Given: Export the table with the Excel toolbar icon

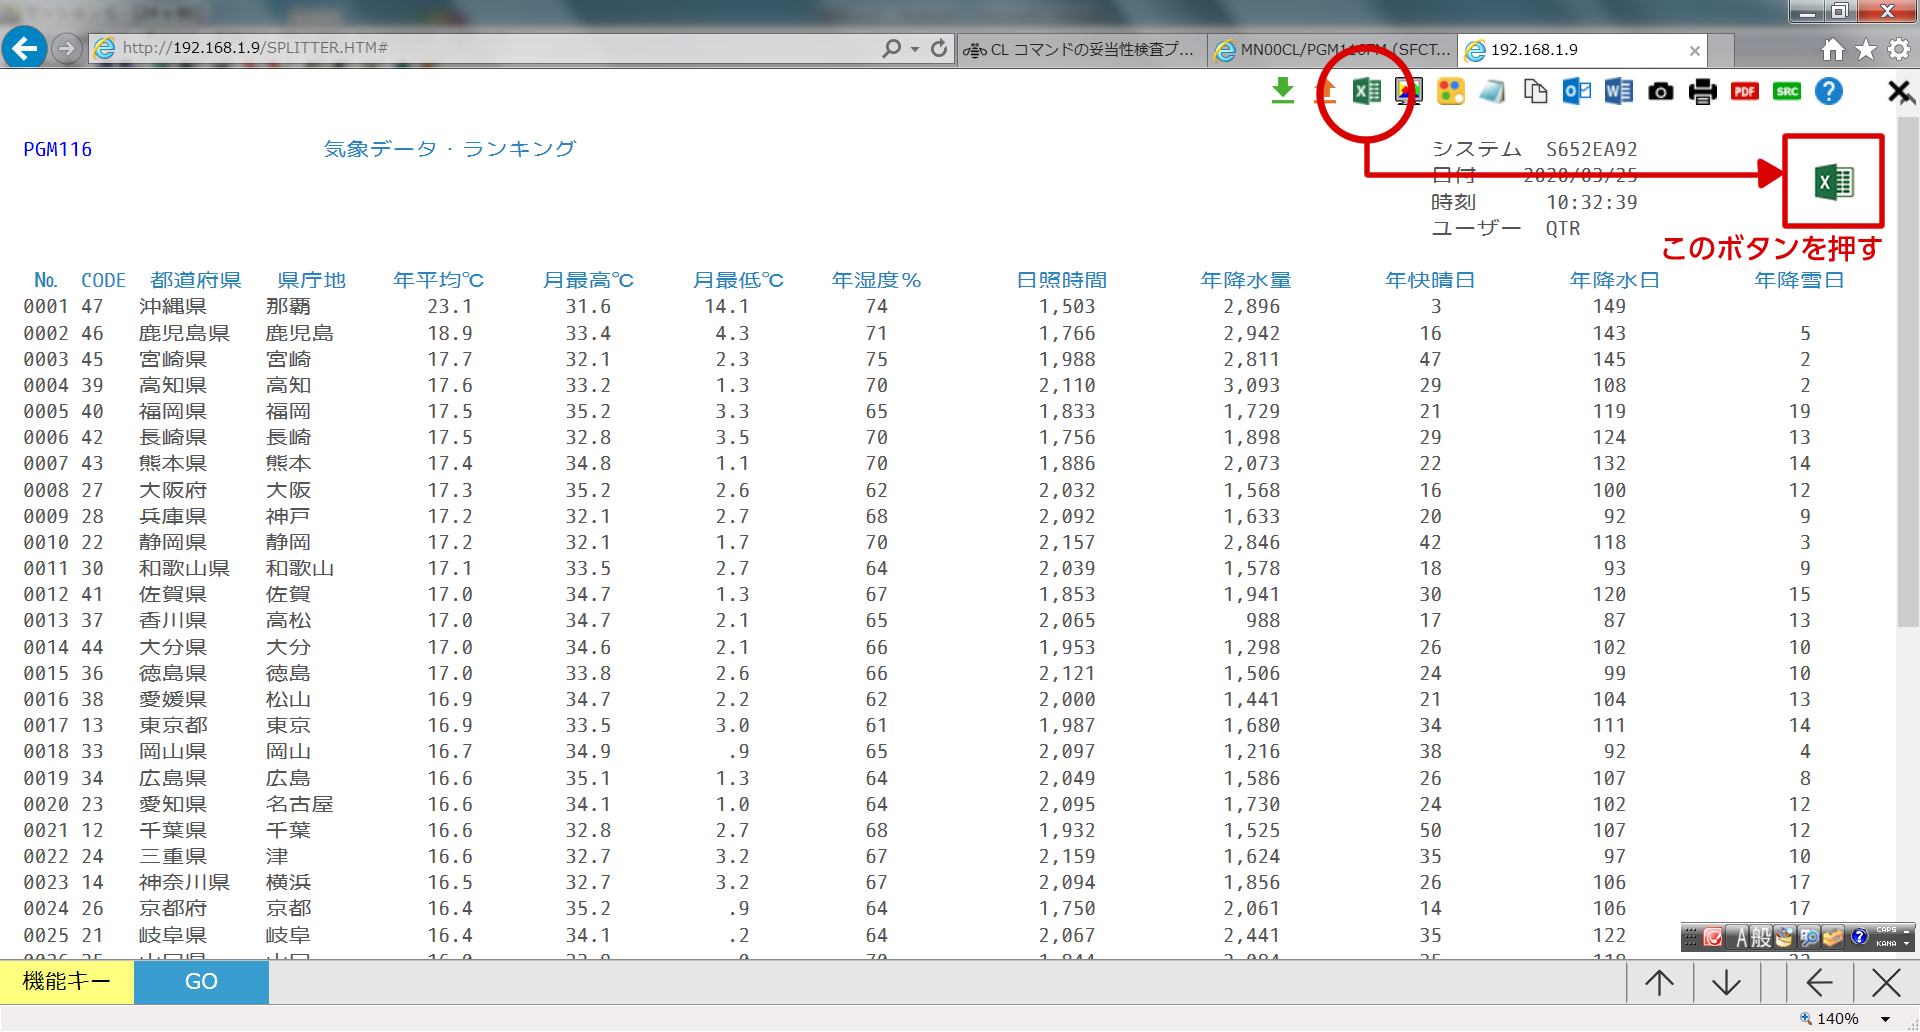Looking at the screenshot, I should coord(1366,91).
